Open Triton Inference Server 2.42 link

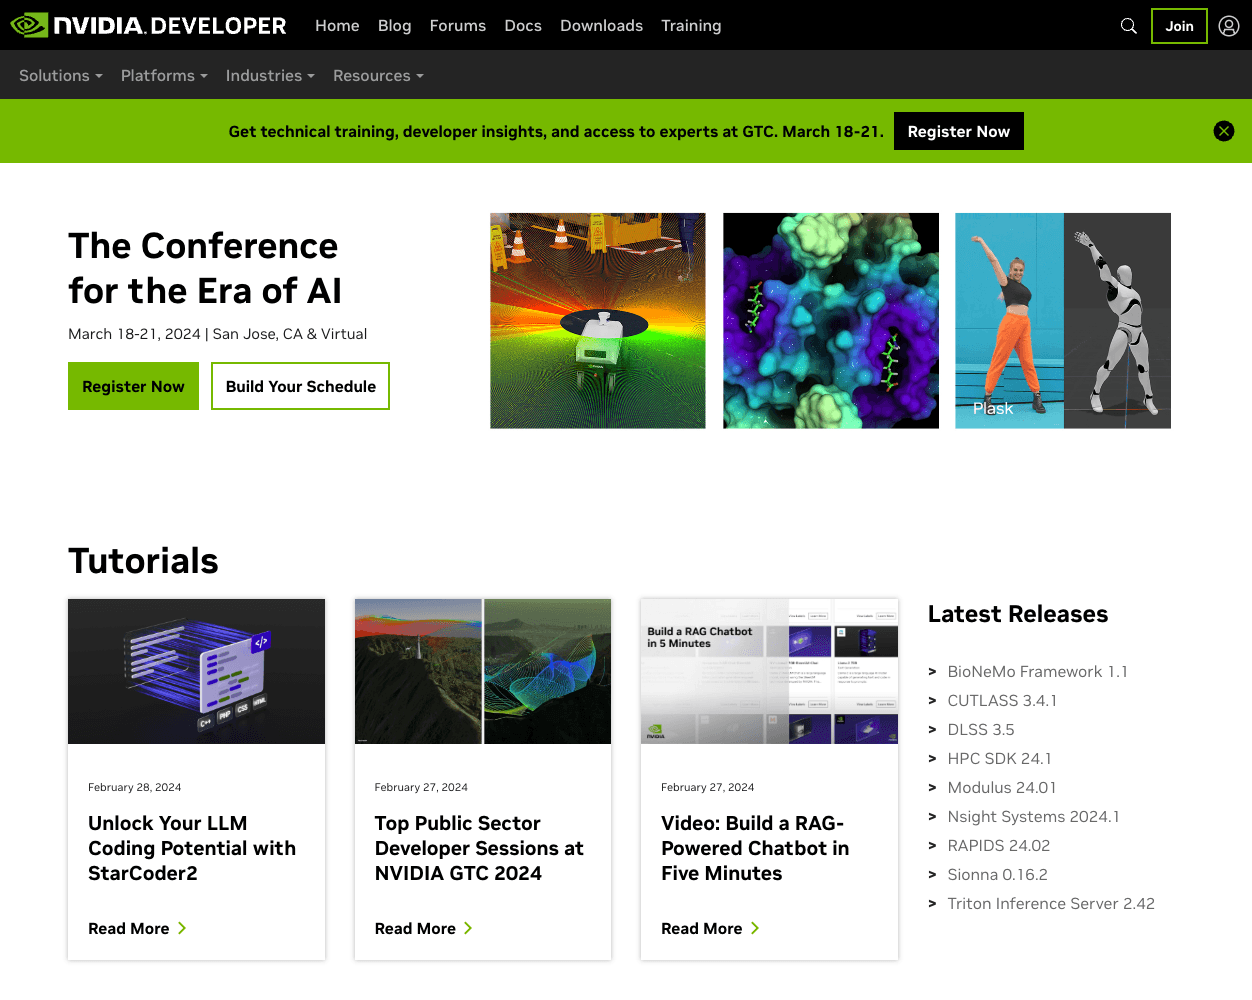pos(1051,904)
